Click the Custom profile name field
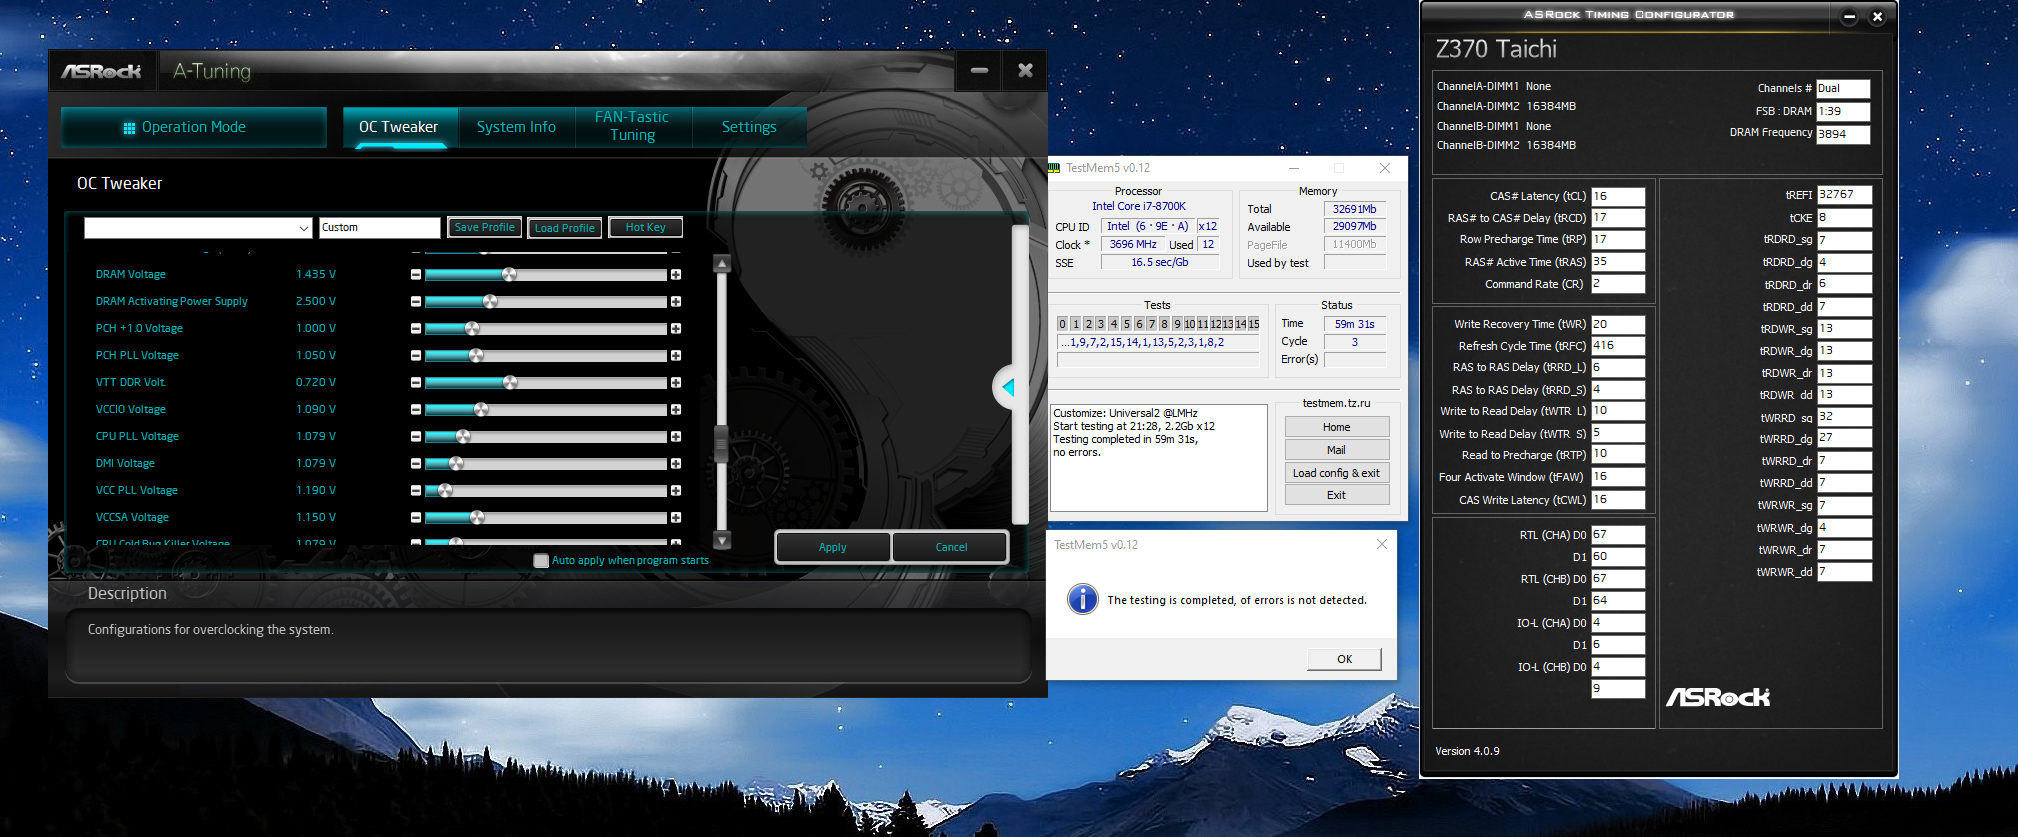Viewport: 2018px width, 837px height. tap(380, 228)
